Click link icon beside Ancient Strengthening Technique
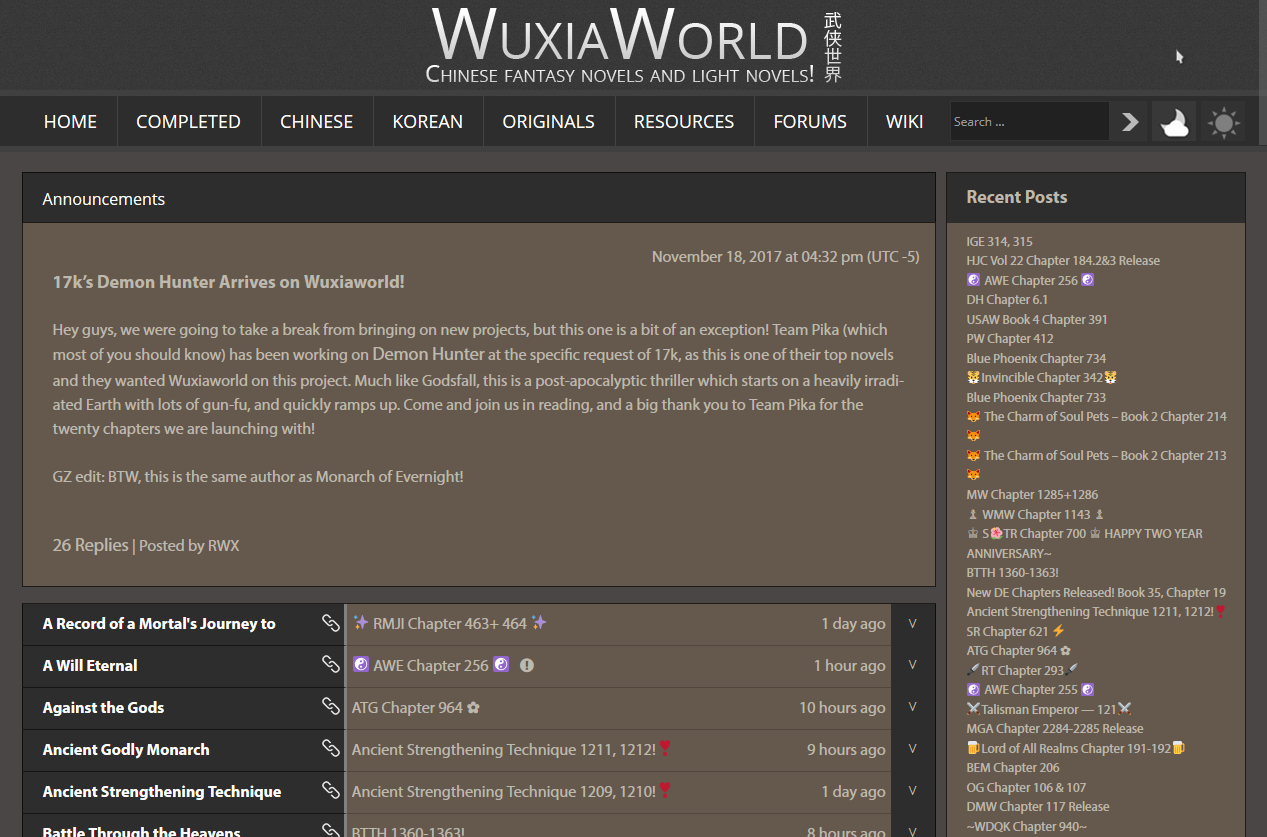Image resolution: width=1267 pixels, height=837 pixels. (x=331, y=791)
